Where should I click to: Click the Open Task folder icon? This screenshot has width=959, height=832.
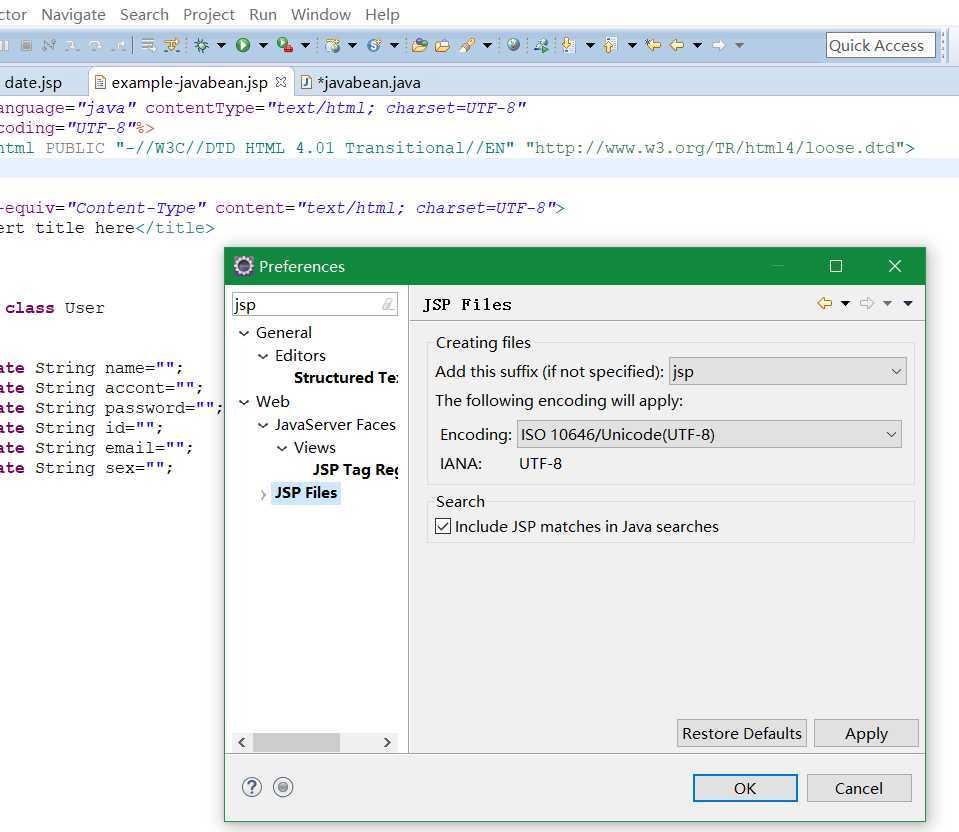tap(443, 45)
